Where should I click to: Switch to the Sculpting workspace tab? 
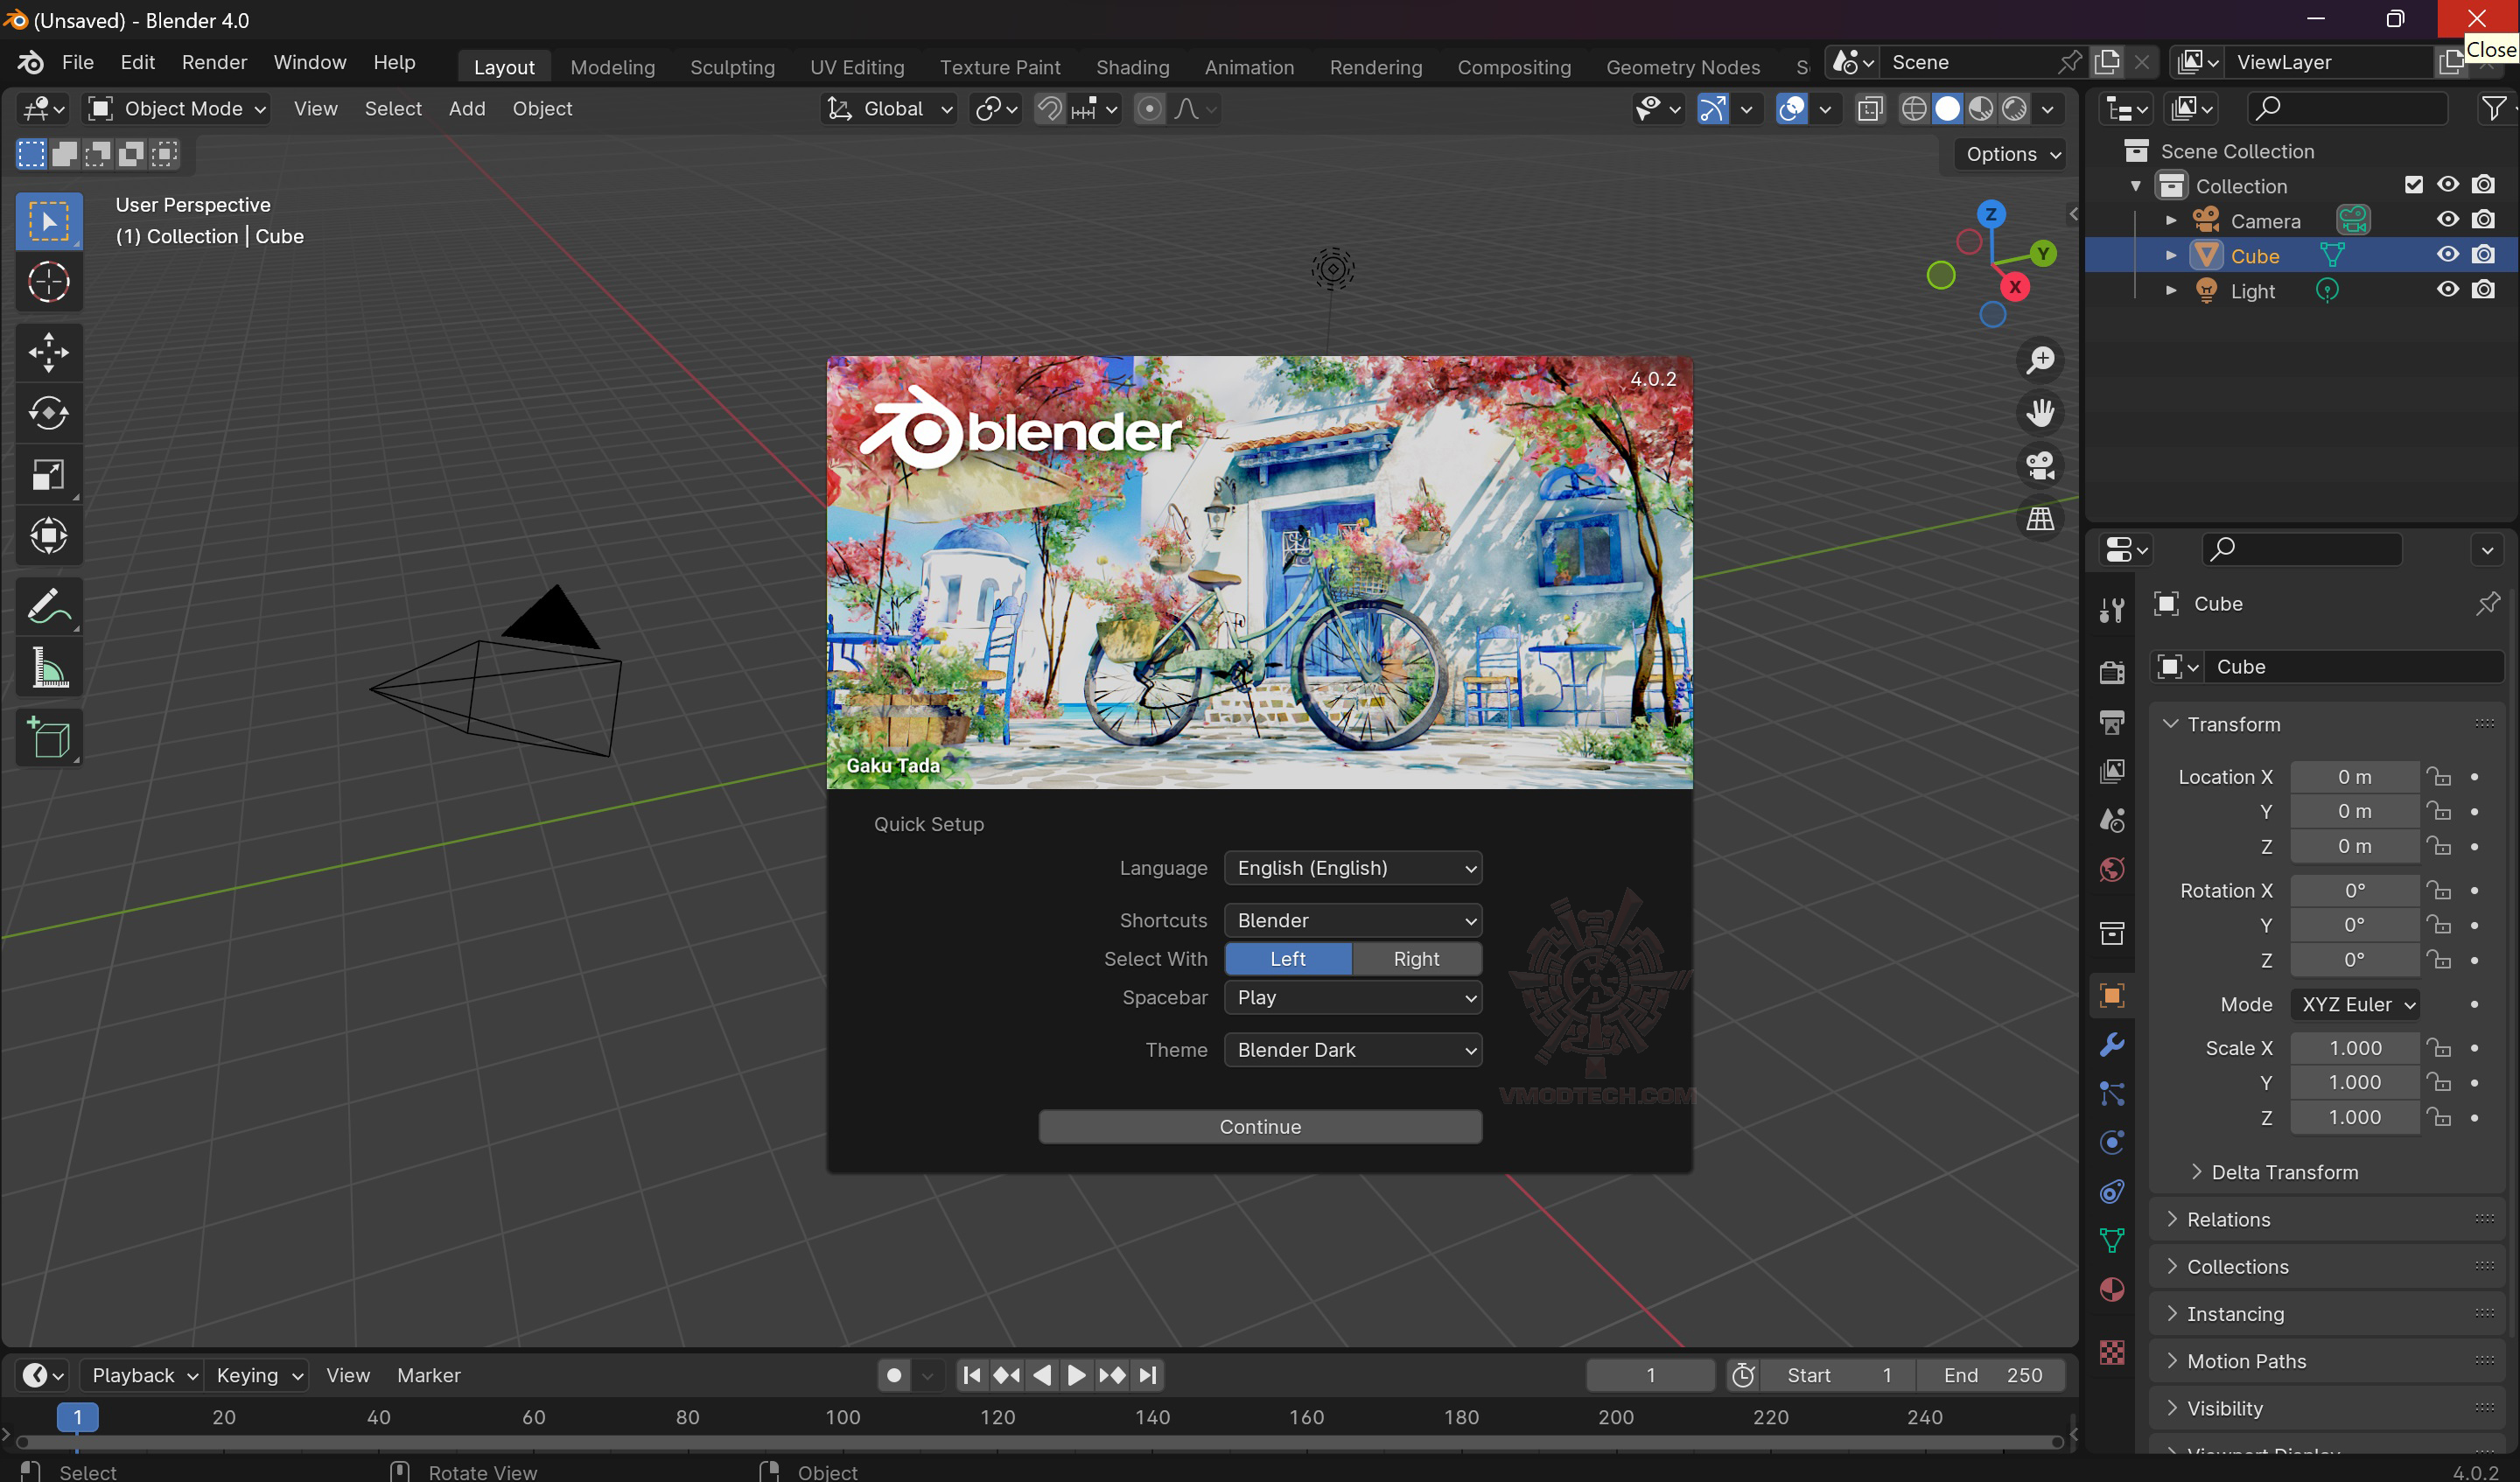point(732,67)
